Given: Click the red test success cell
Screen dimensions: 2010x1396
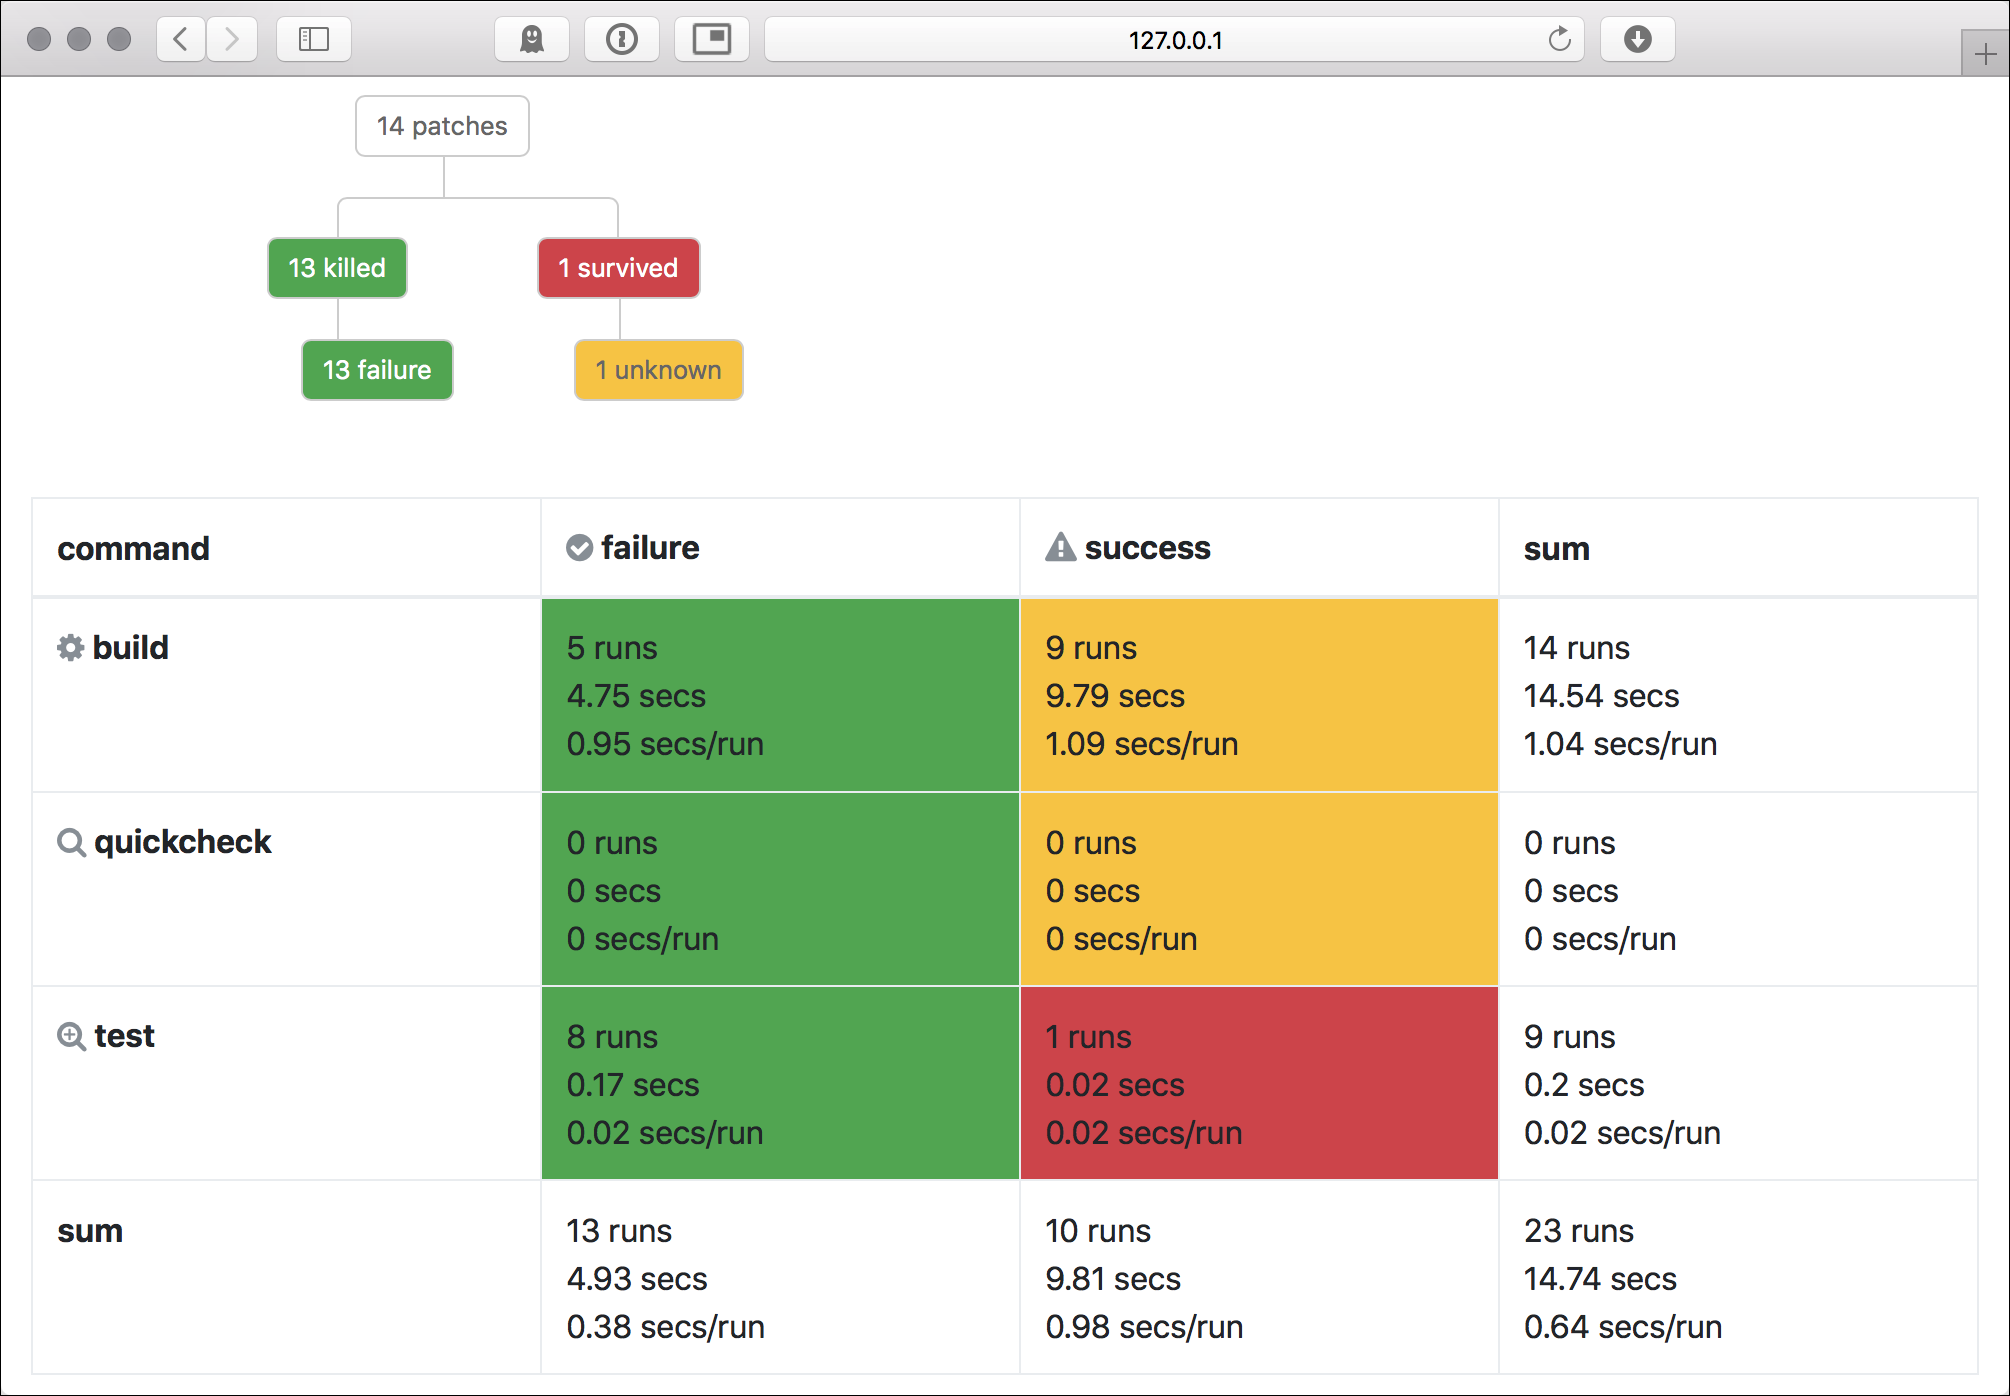Looking at the screenshot, I should [1258, 1084].
